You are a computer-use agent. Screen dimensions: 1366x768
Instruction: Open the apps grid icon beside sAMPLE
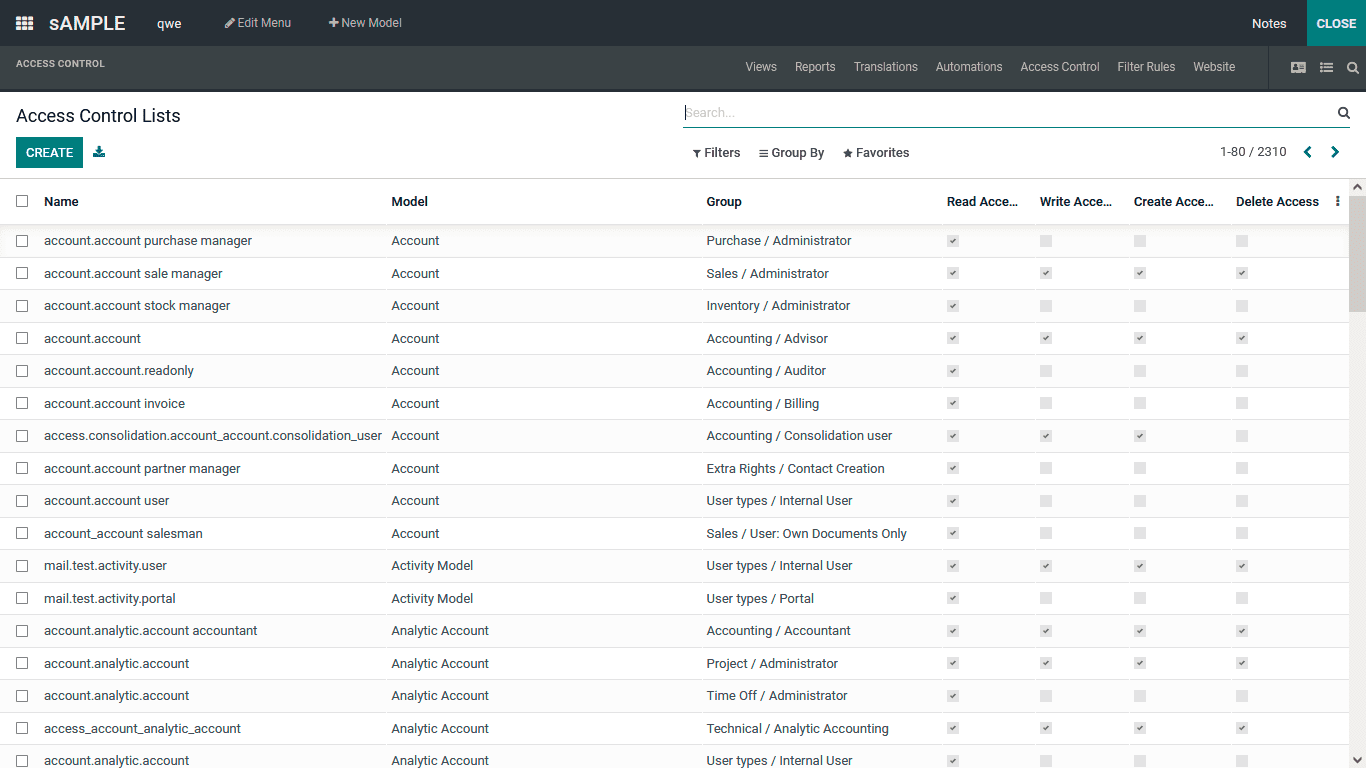[x=23, y=22]
